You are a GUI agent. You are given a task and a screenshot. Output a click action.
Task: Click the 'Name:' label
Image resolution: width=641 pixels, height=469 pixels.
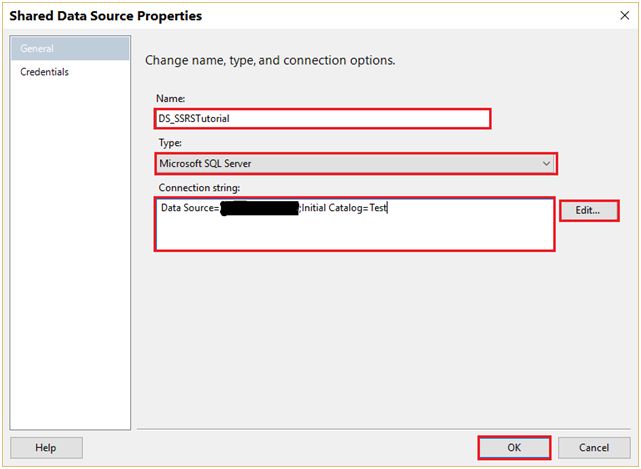pos(170,99)
